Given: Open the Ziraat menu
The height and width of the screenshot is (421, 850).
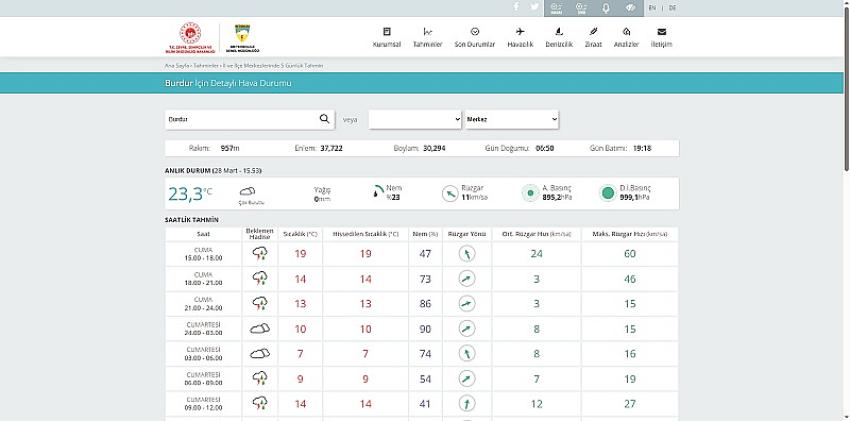Looking at the screenshot, I should [x=593, y=37].
